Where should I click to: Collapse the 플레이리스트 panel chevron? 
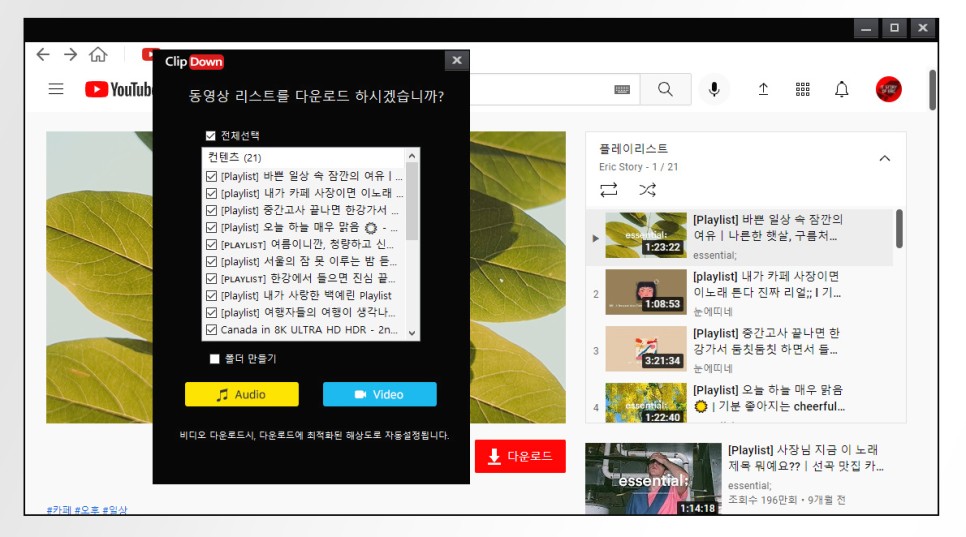pos(885,158)
